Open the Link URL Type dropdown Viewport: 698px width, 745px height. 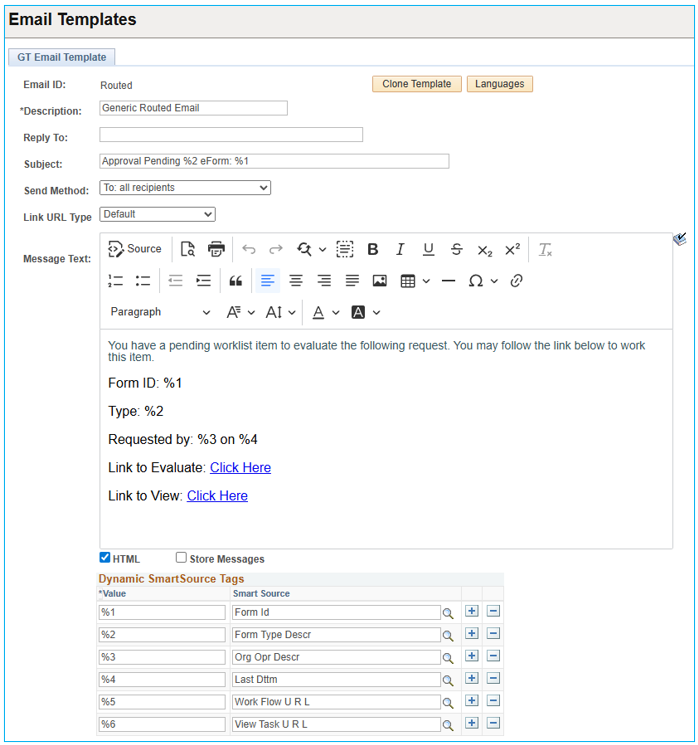coord(157,214)
